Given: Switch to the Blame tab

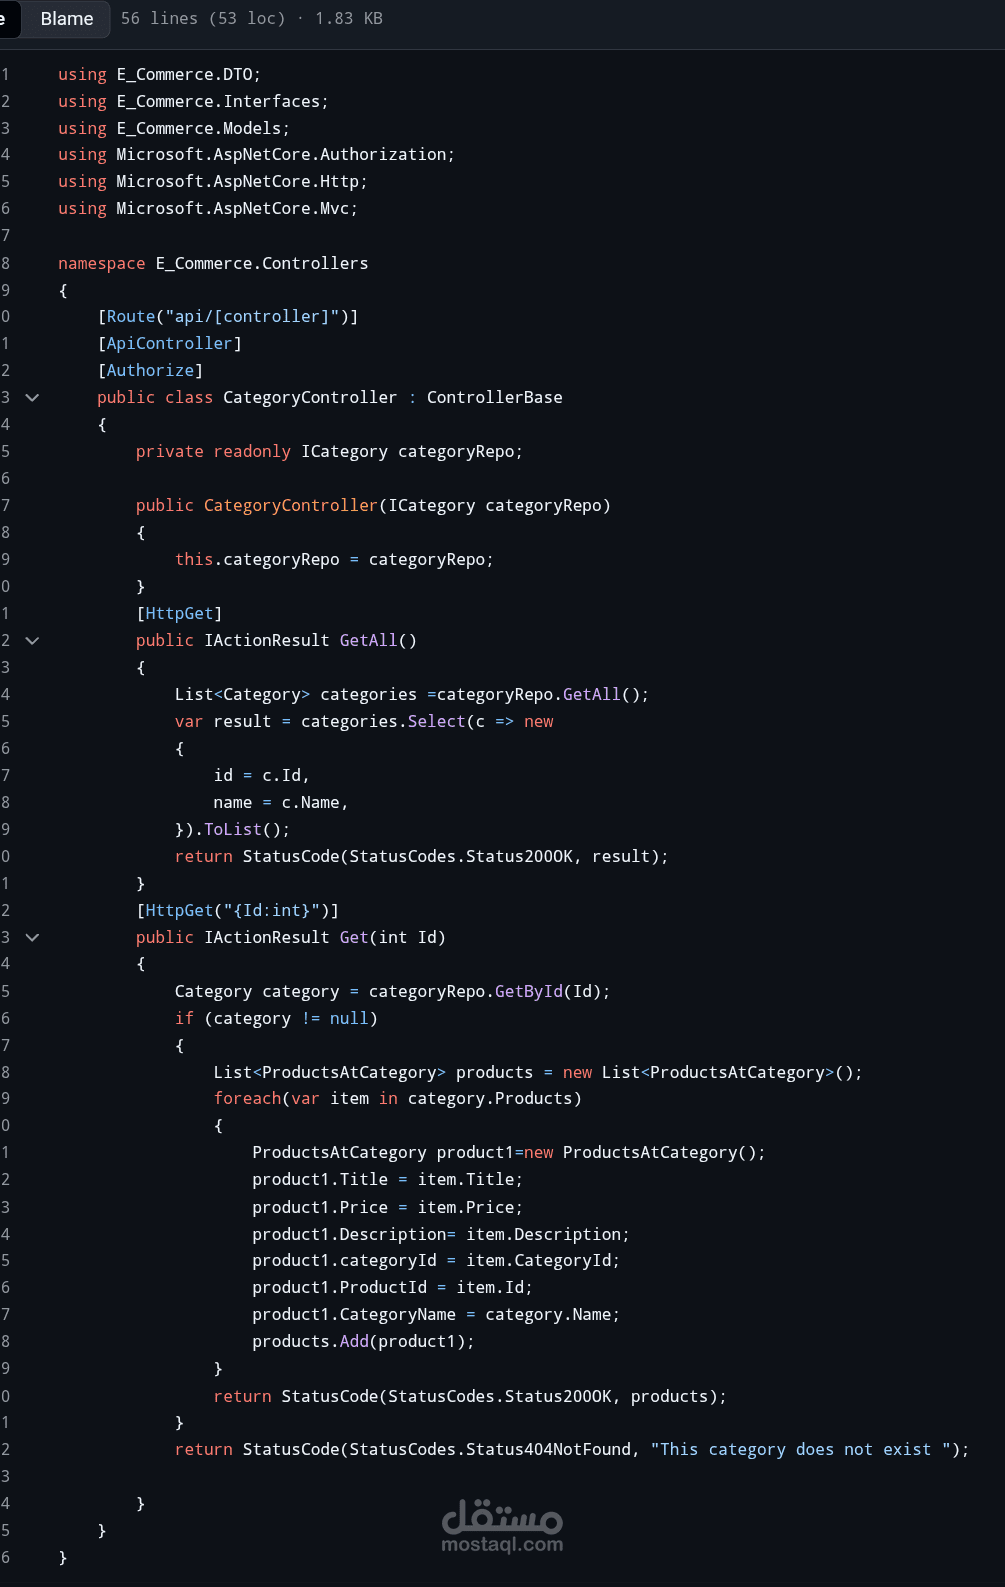Looking at the screenshot, I should click(67, 19).
